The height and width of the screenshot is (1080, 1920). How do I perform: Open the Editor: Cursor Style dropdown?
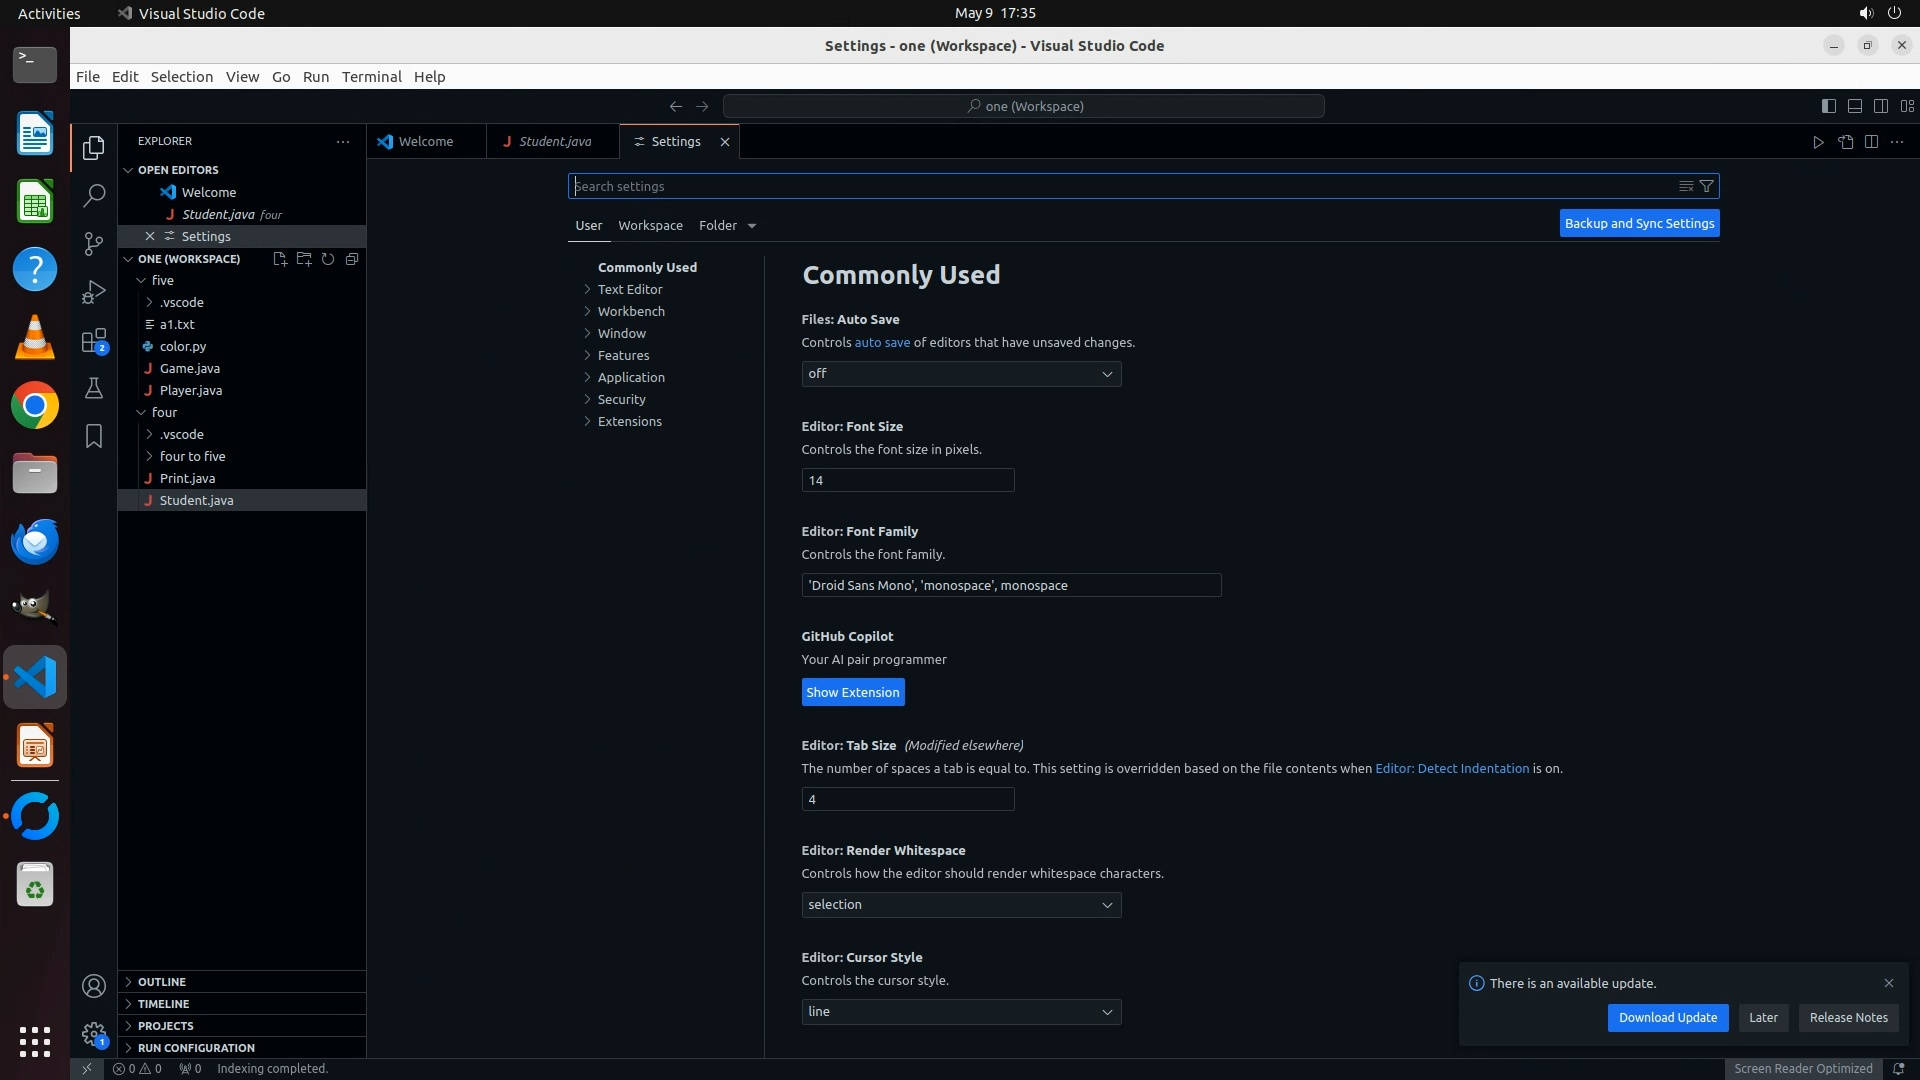[960, 1012]
